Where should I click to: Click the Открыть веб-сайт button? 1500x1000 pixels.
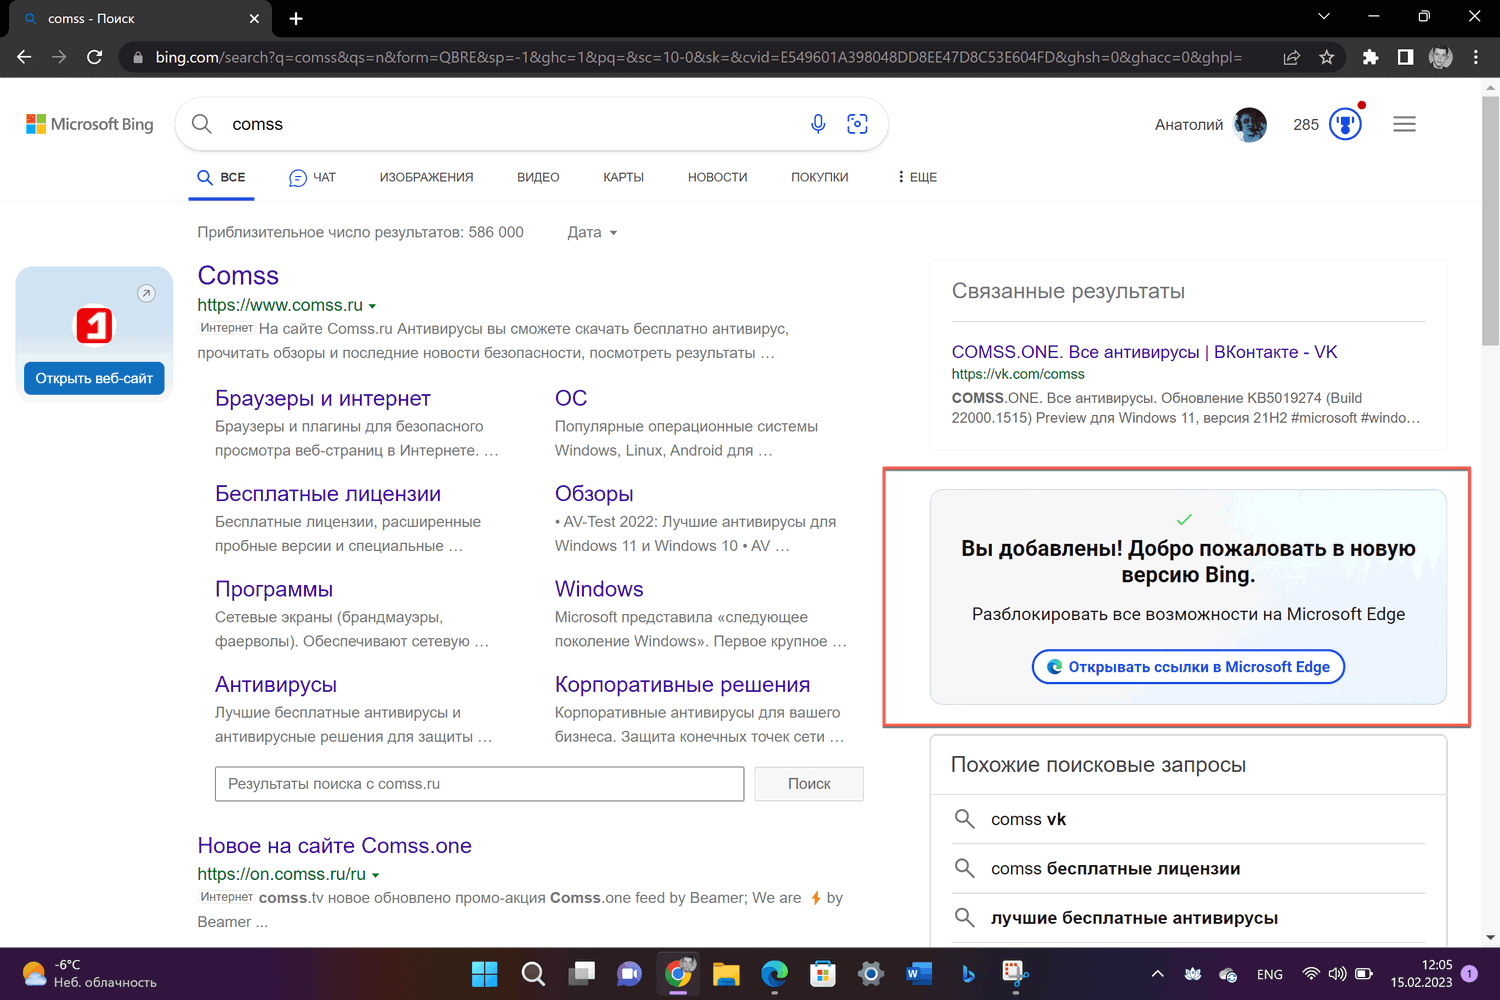pyautogui.click(x=94, y=378)
